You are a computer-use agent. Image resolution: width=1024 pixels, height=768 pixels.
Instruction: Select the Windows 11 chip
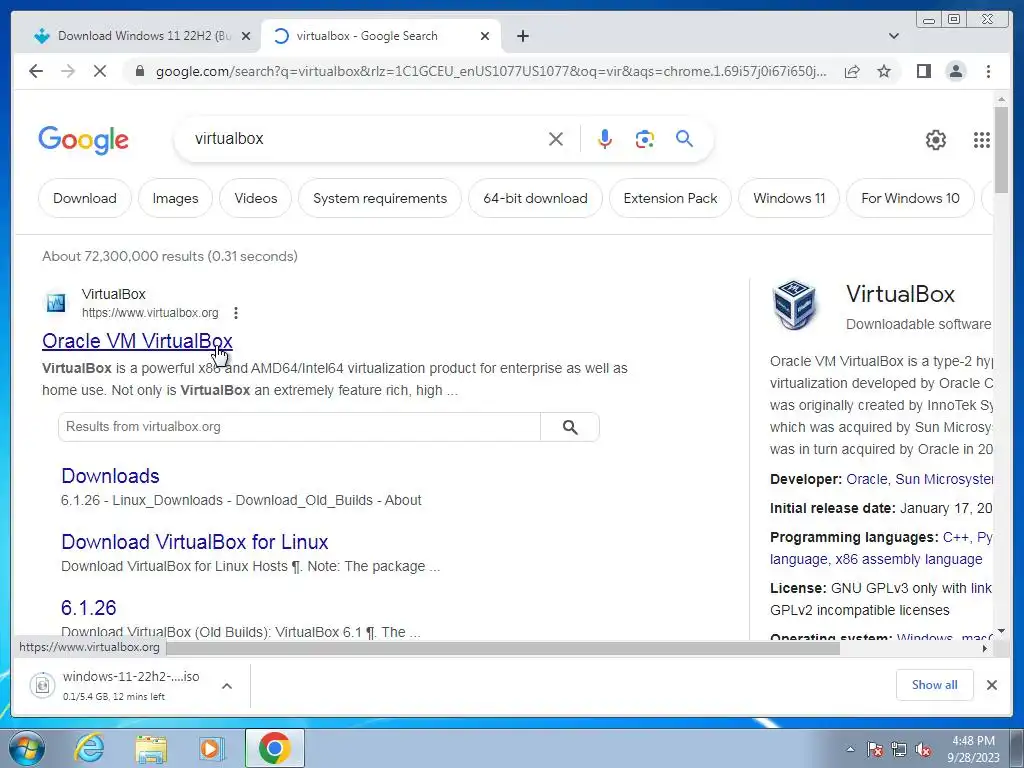pos(789,199)
